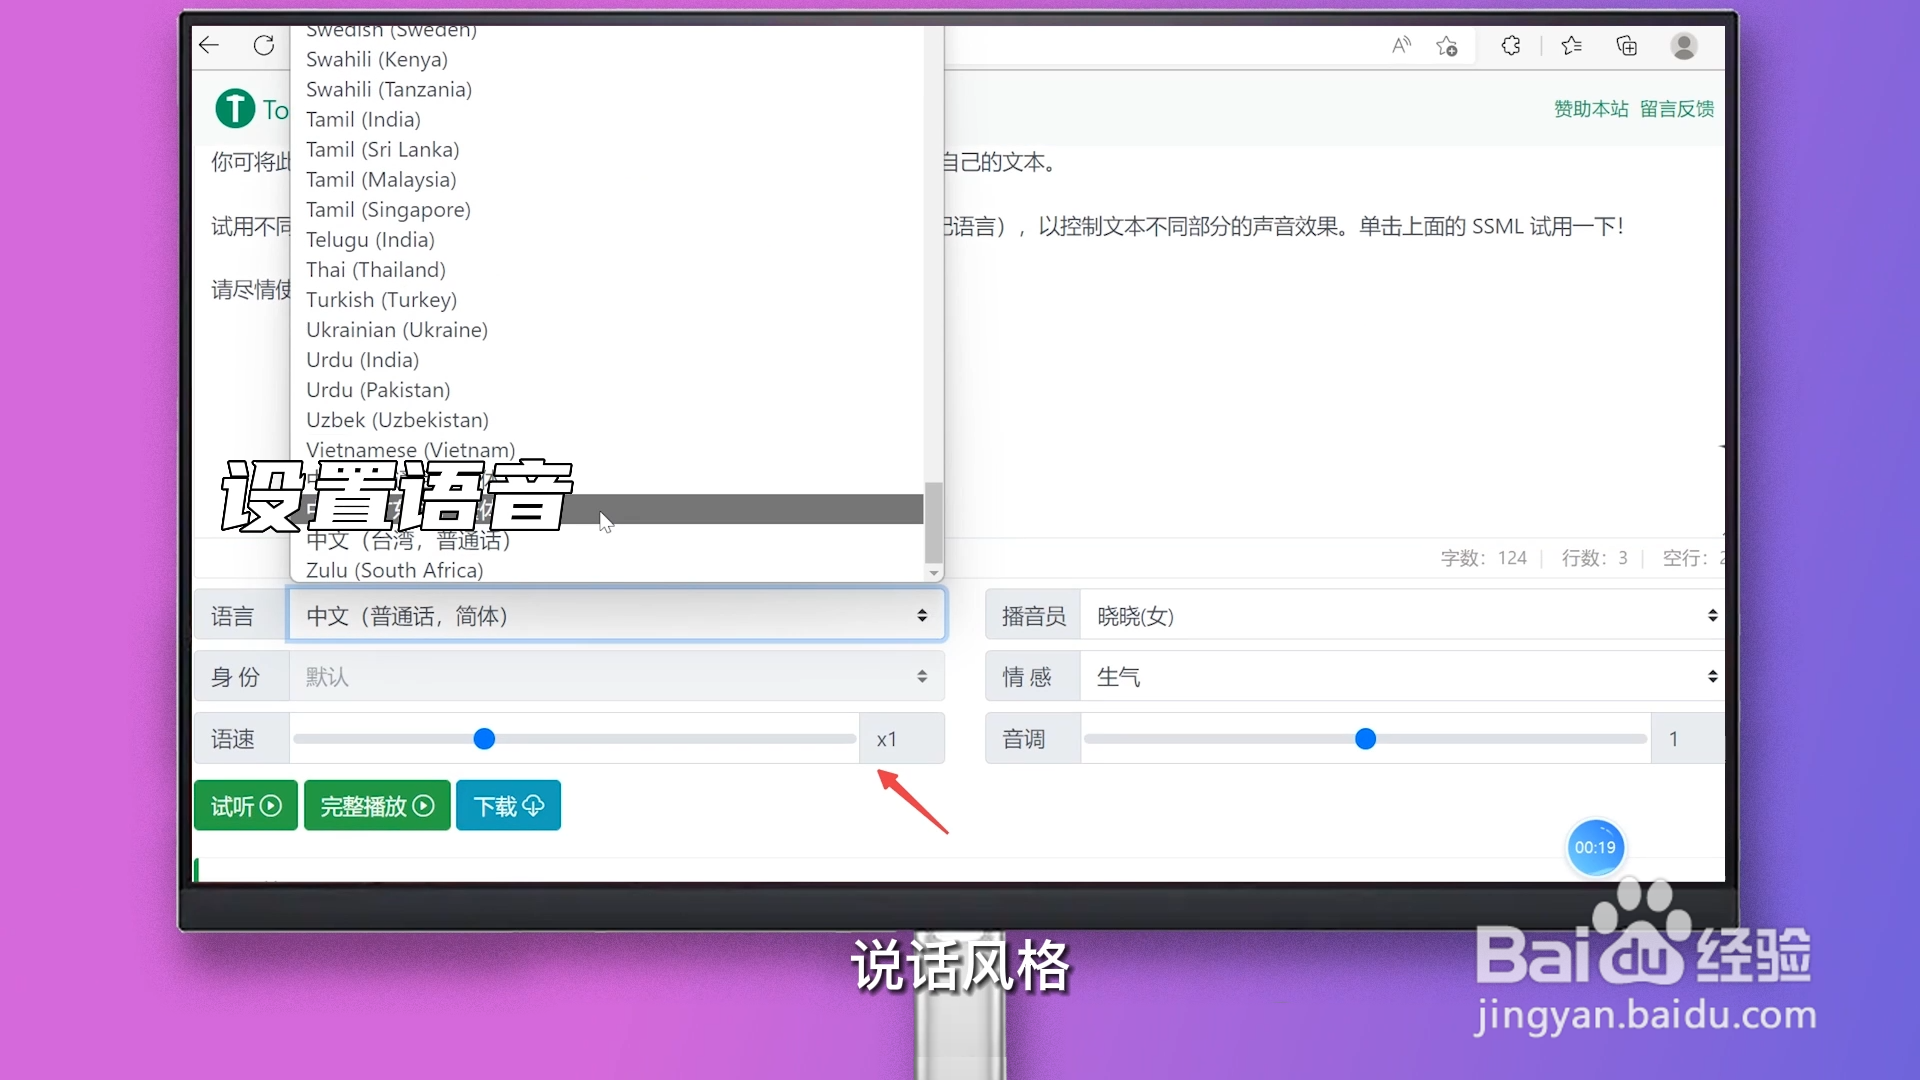Click the back navigation arrow

pos(209,45)
